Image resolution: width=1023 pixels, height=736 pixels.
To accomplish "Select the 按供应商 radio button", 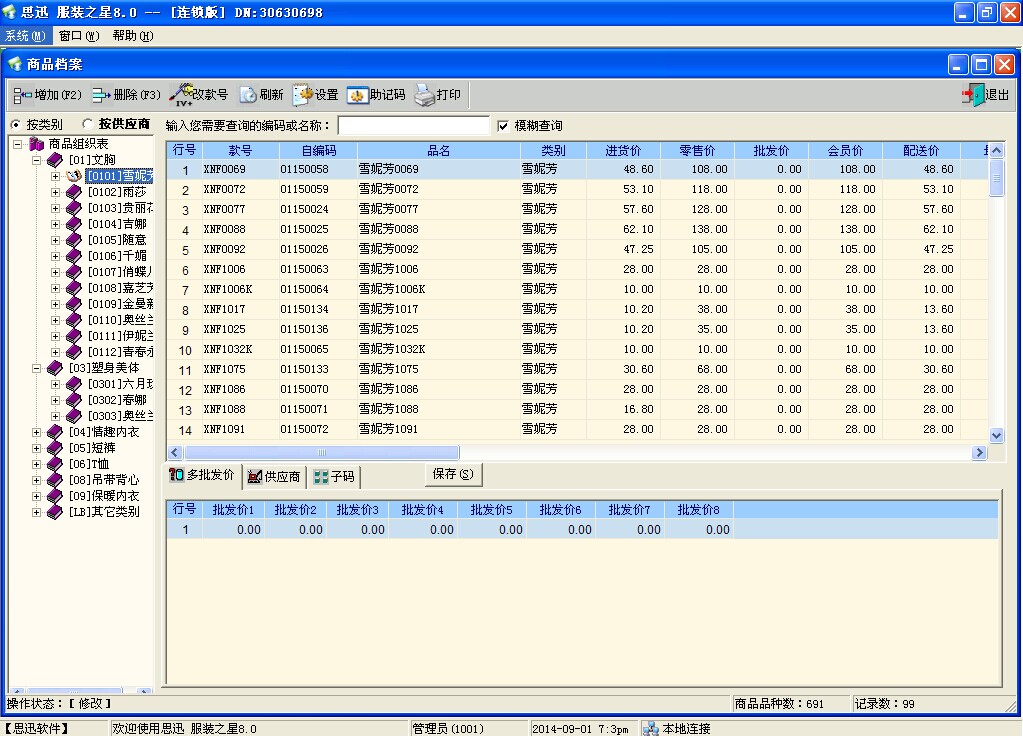I will pos(88,125).
